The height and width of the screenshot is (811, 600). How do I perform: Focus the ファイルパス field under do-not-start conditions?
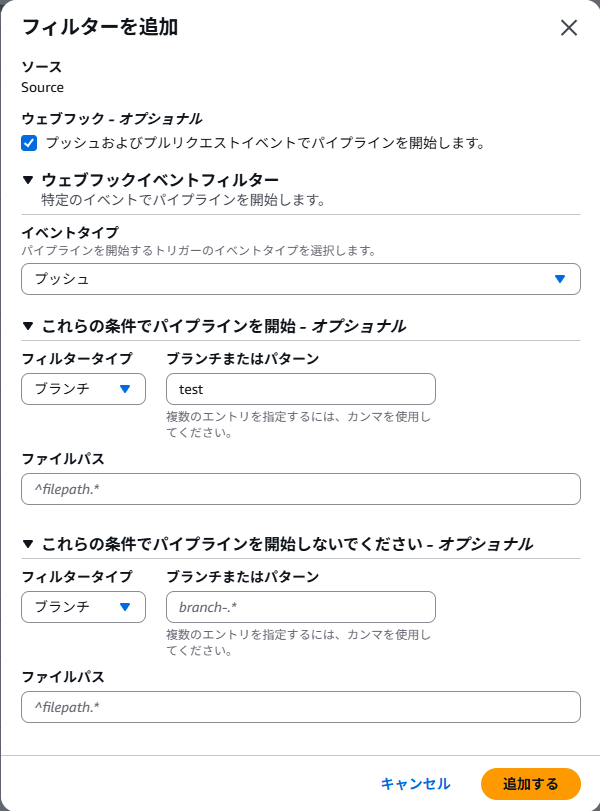[300, 707]
